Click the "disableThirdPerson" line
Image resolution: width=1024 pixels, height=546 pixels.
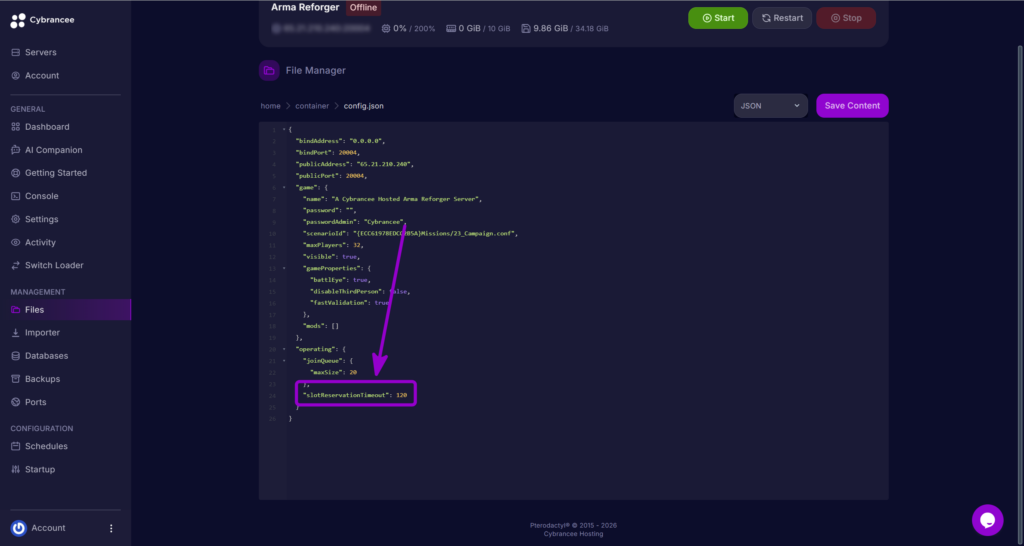(x=360, y=291)
